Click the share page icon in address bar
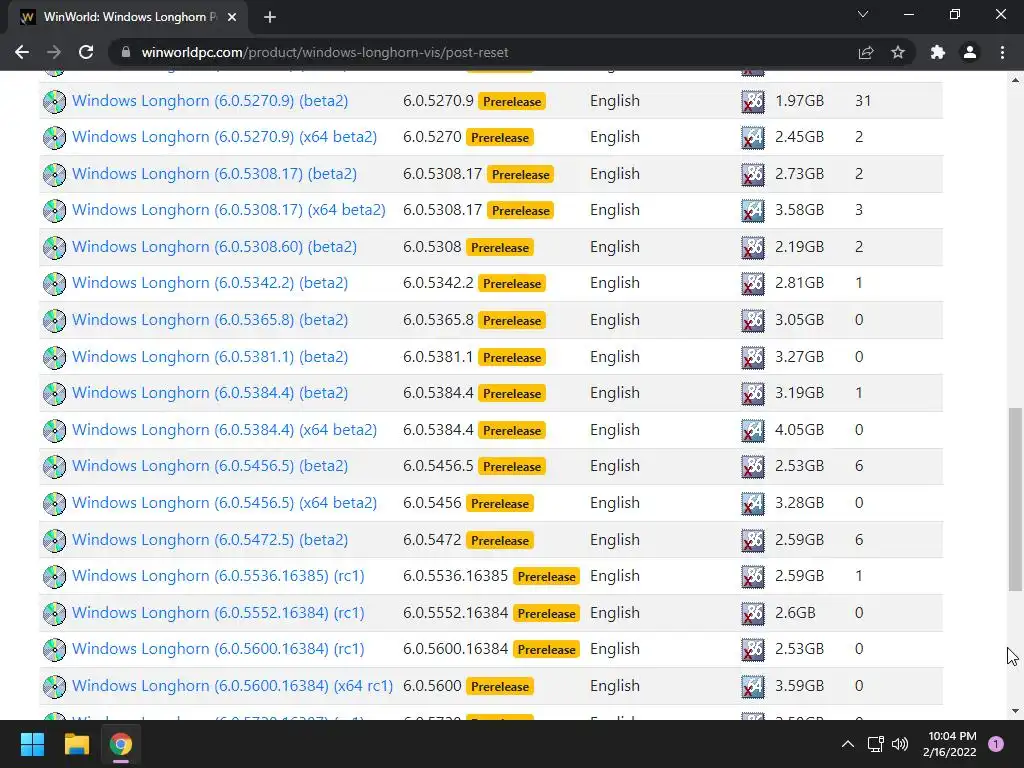Image resolution: width=1024 pixels, height=768 pixels. (x=866, y=52)
